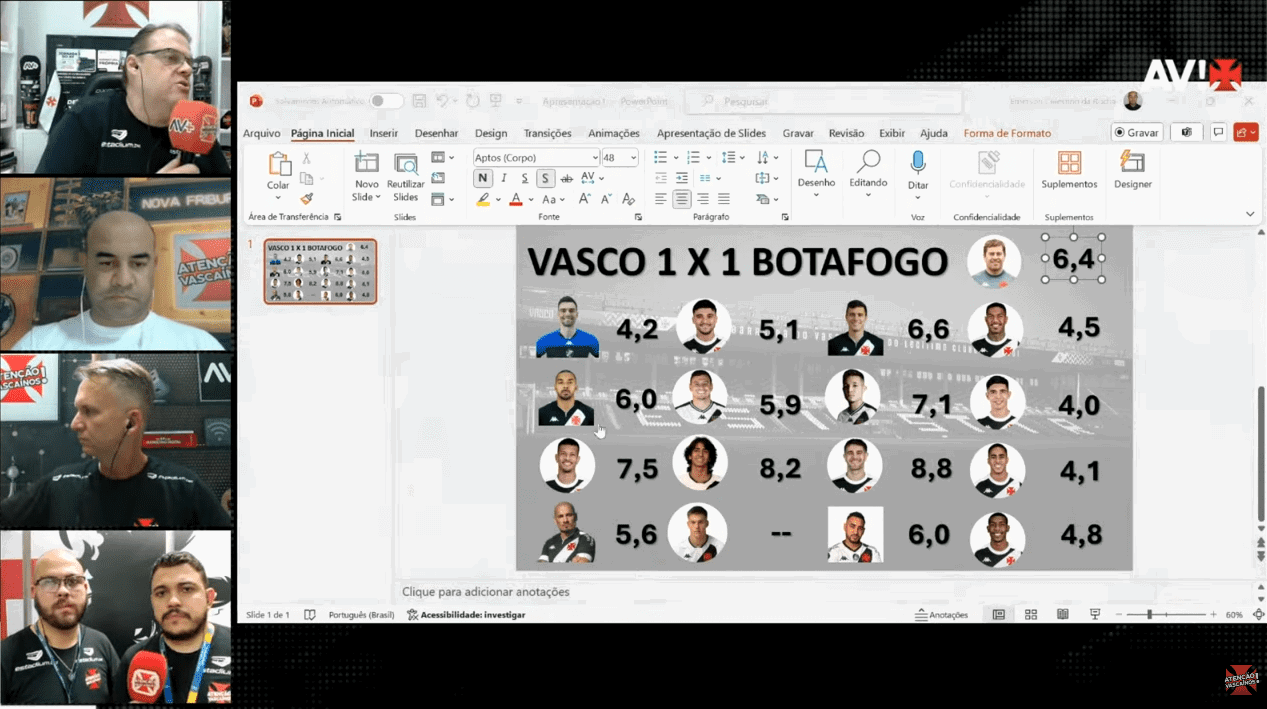Viewport: 1267px width, 709px height.
Task: Switch to the Animações tab
Action: pos(614,133)
